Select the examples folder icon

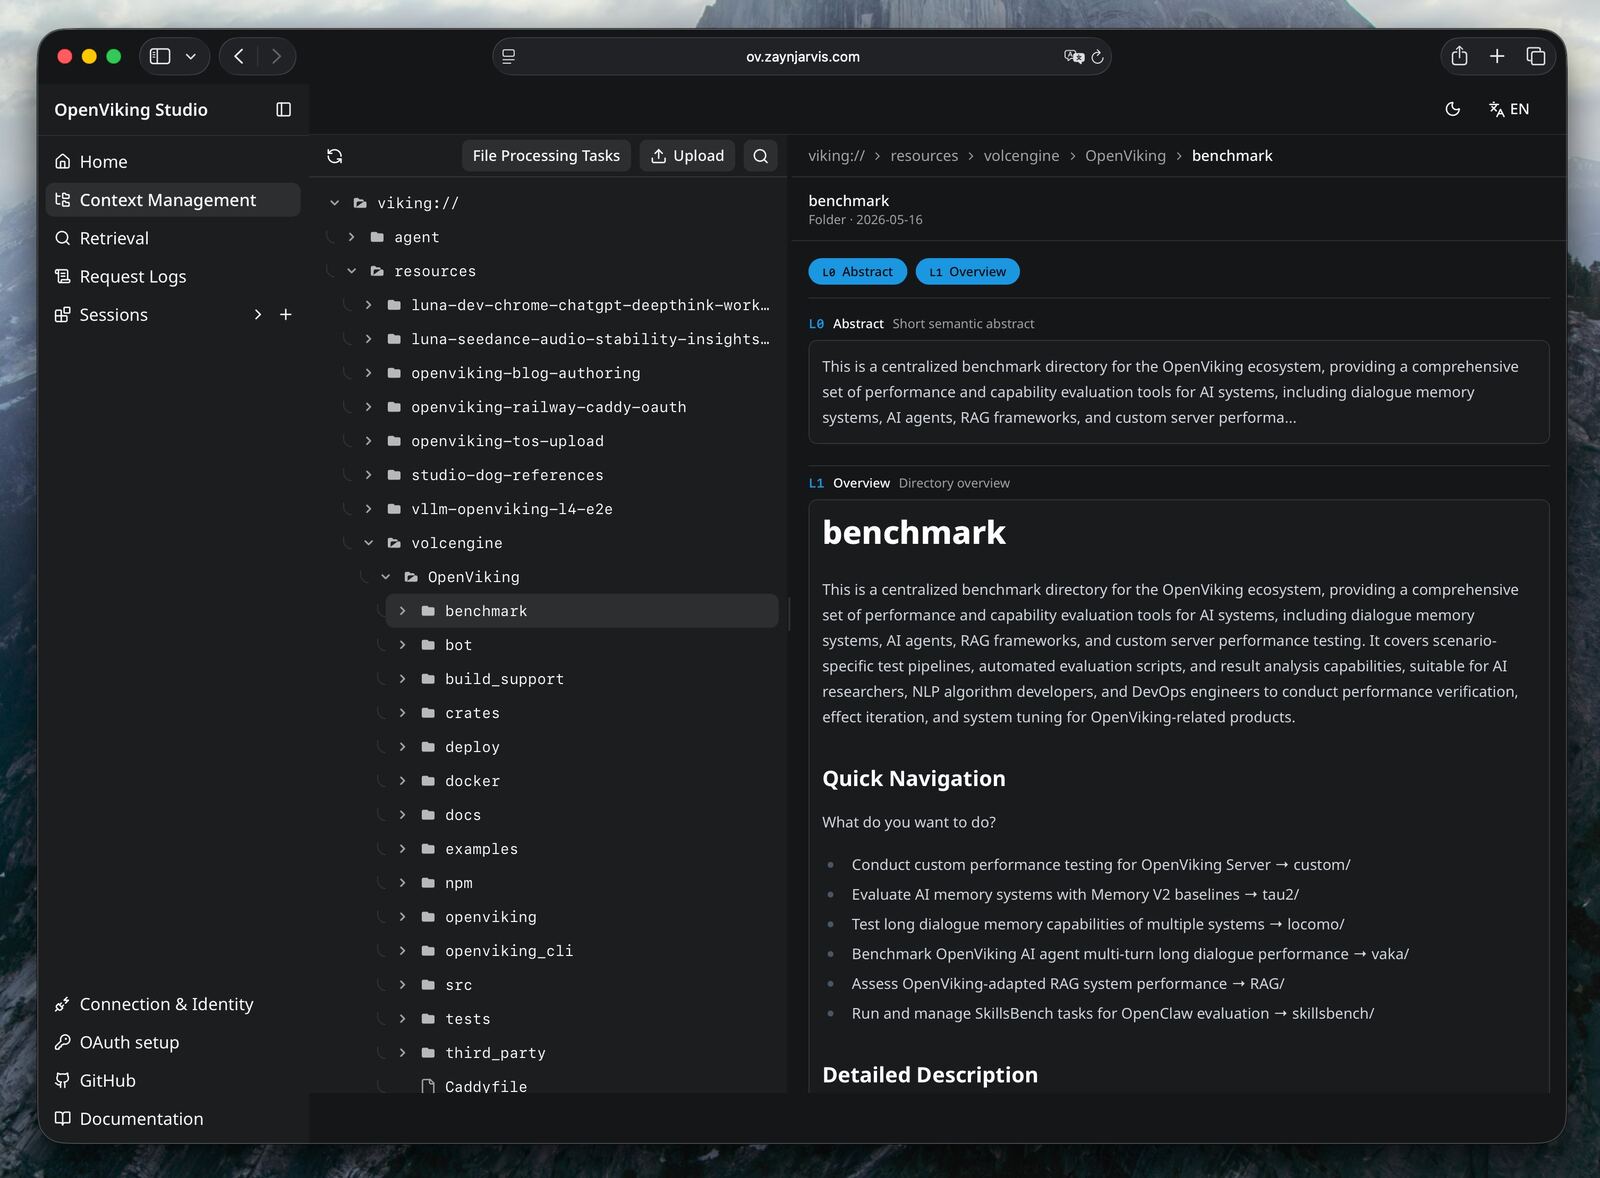(428, 849)
